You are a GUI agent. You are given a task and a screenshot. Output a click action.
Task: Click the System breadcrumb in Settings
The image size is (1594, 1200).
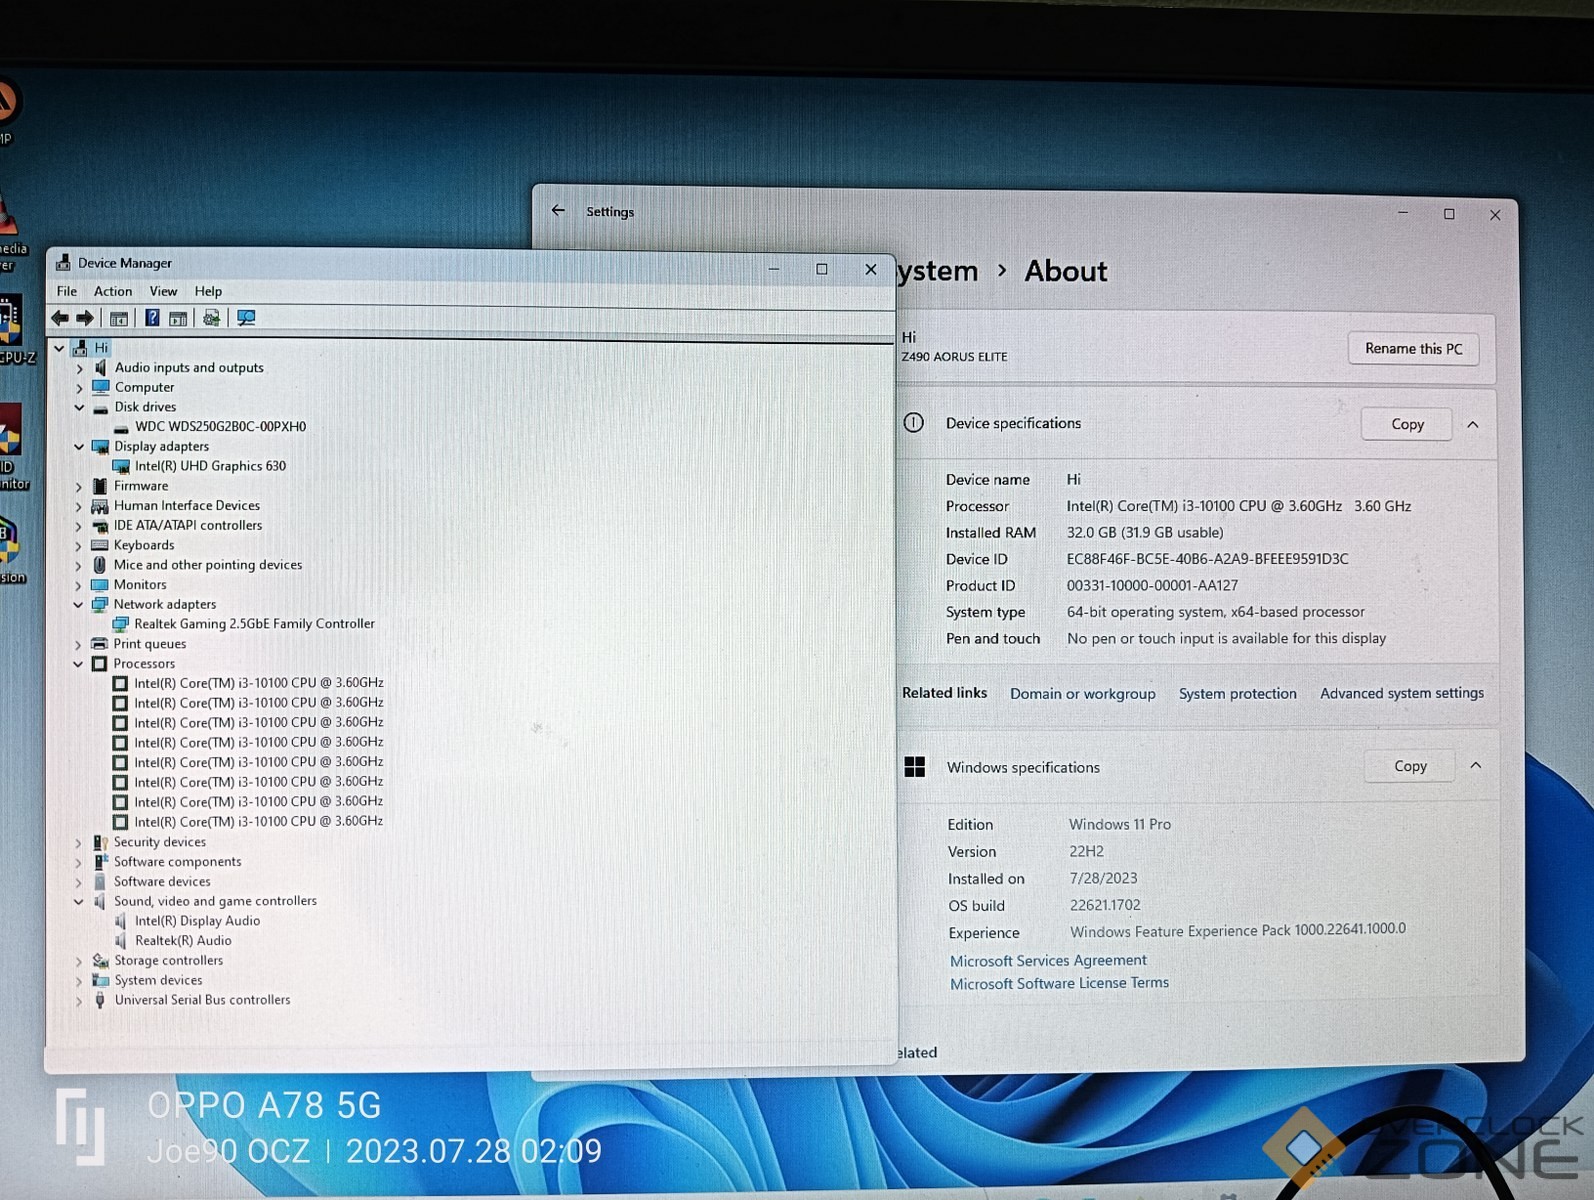pyautogui.click(x=938, y=271)
